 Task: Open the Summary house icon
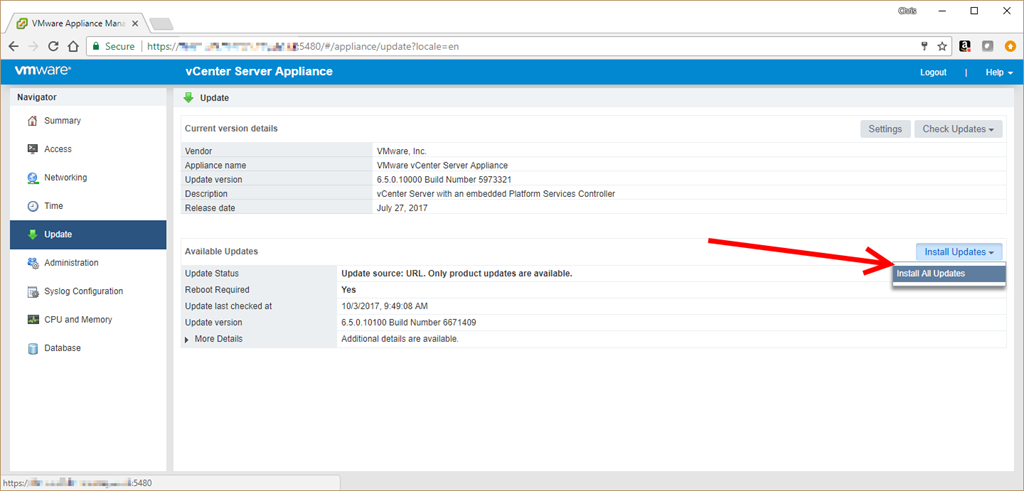33,121
